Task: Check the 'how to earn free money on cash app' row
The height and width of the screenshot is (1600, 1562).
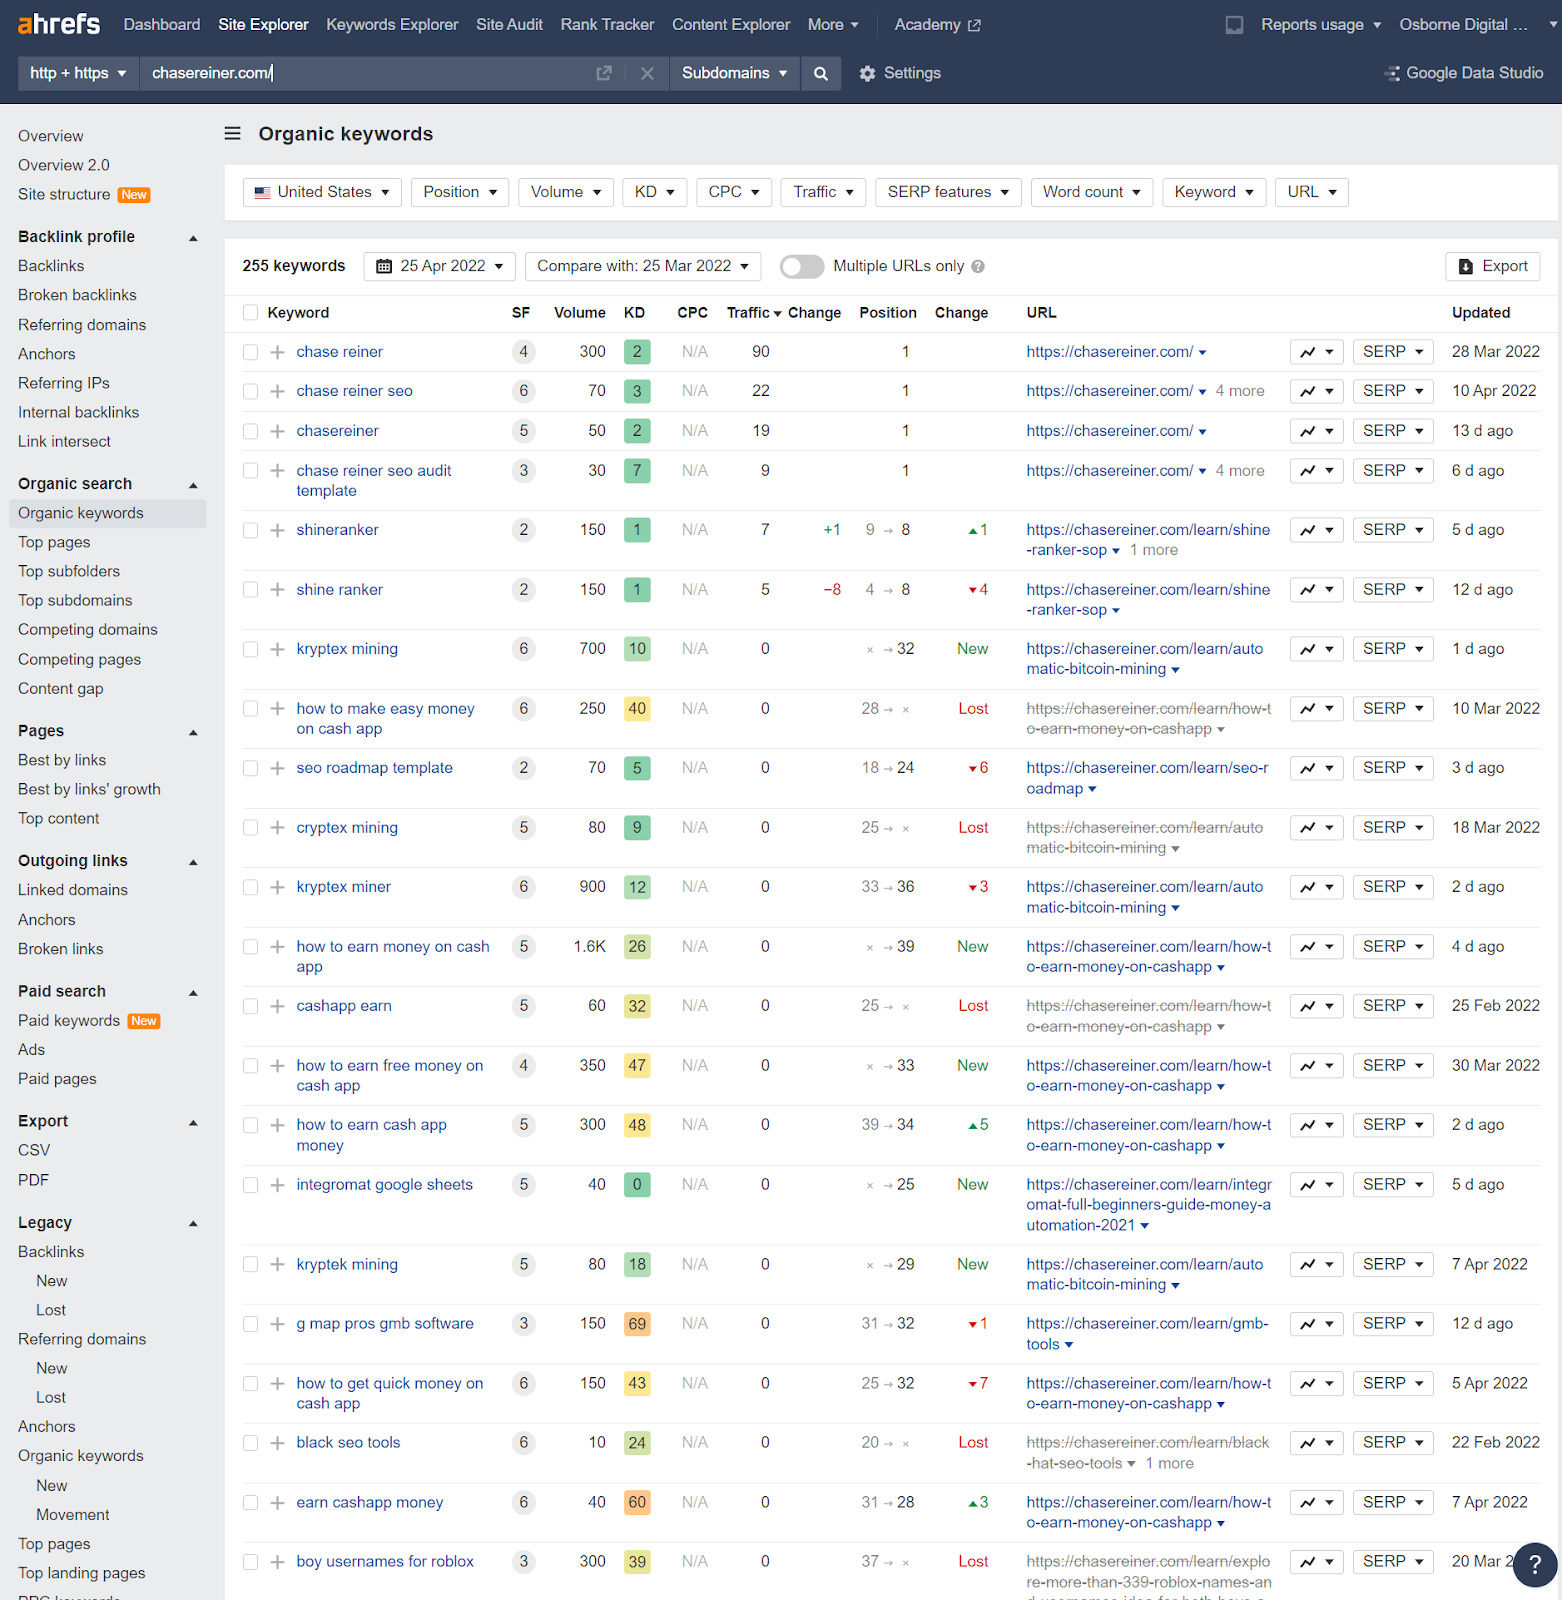Action: (x=250, y=1066)
